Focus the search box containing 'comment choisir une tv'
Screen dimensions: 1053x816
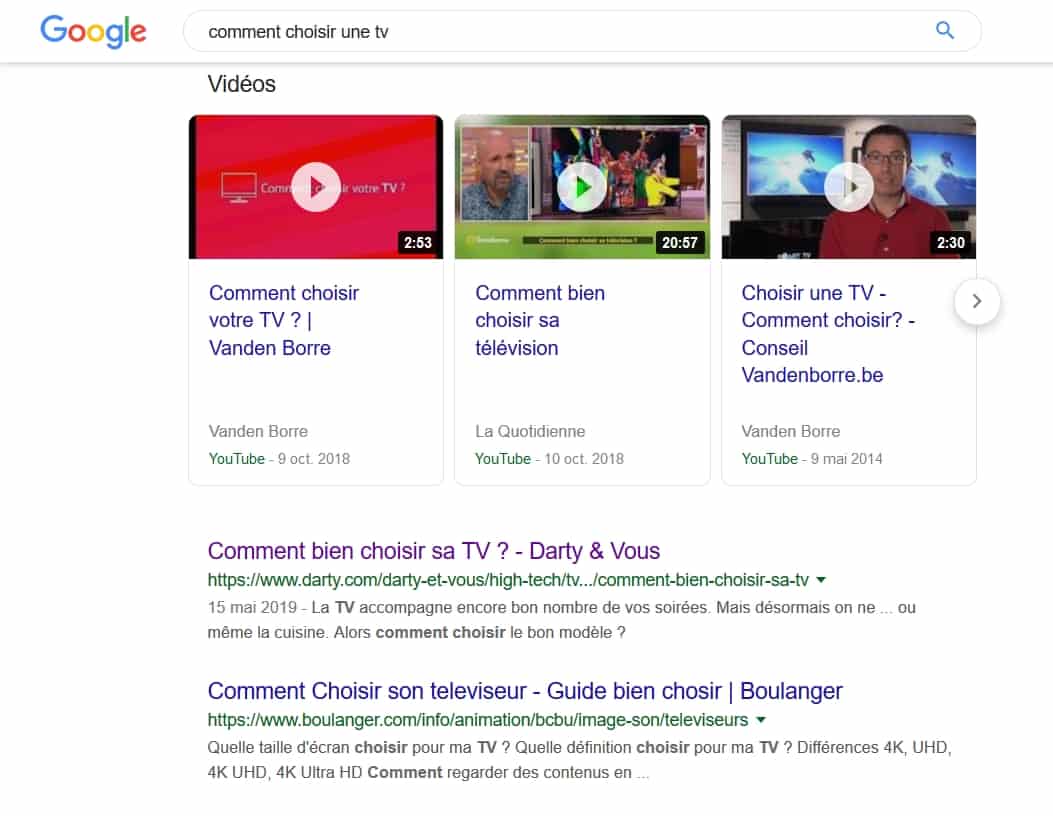582,31
